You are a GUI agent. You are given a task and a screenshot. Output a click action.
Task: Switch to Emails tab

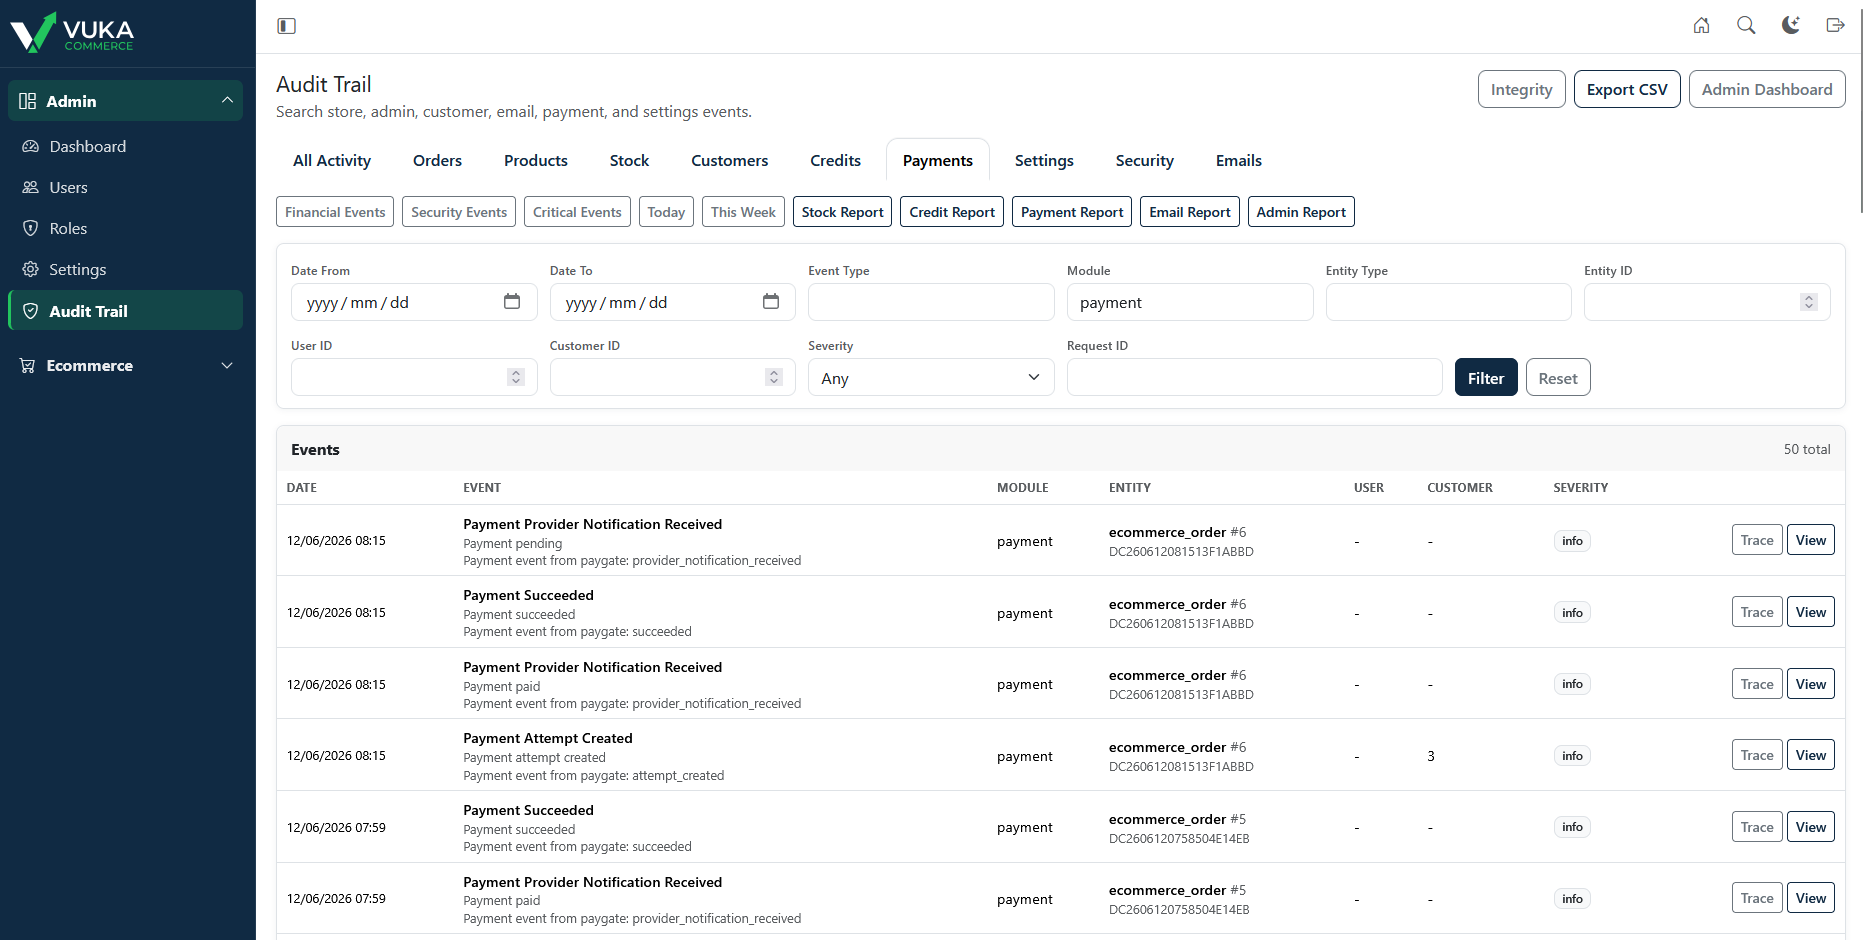tap(1239, 160)
